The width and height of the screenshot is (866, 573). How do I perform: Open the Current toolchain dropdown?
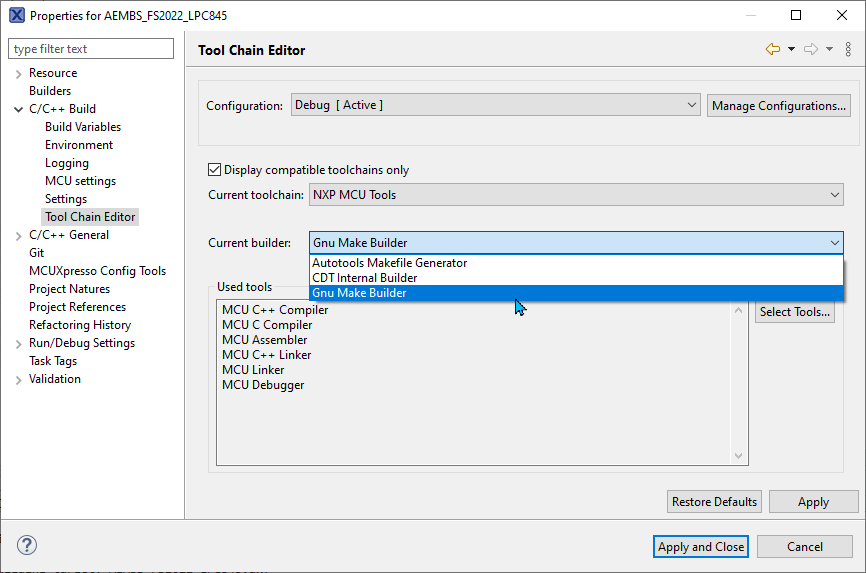[x=575, y=195]
